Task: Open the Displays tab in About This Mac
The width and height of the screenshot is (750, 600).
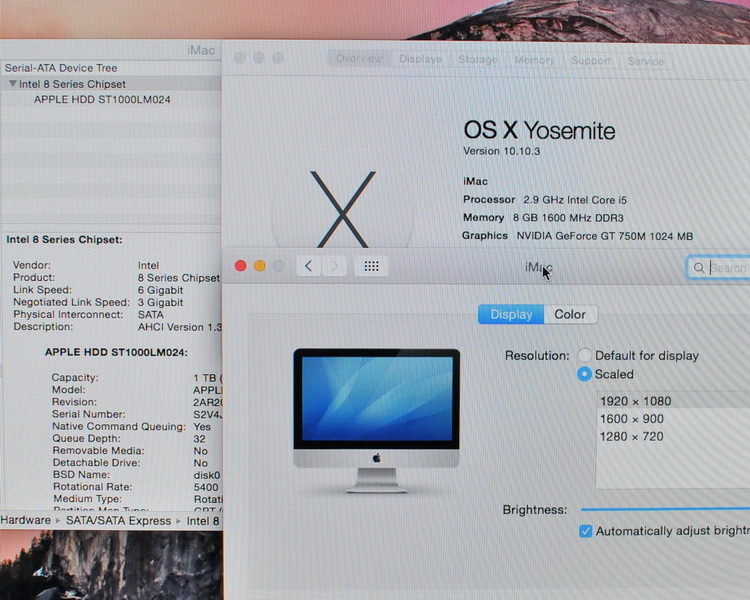Action: [x=420, y=59]
